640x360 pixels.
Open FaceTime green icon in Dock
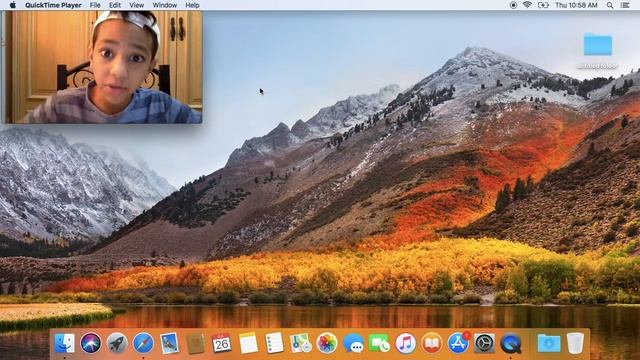379,343
